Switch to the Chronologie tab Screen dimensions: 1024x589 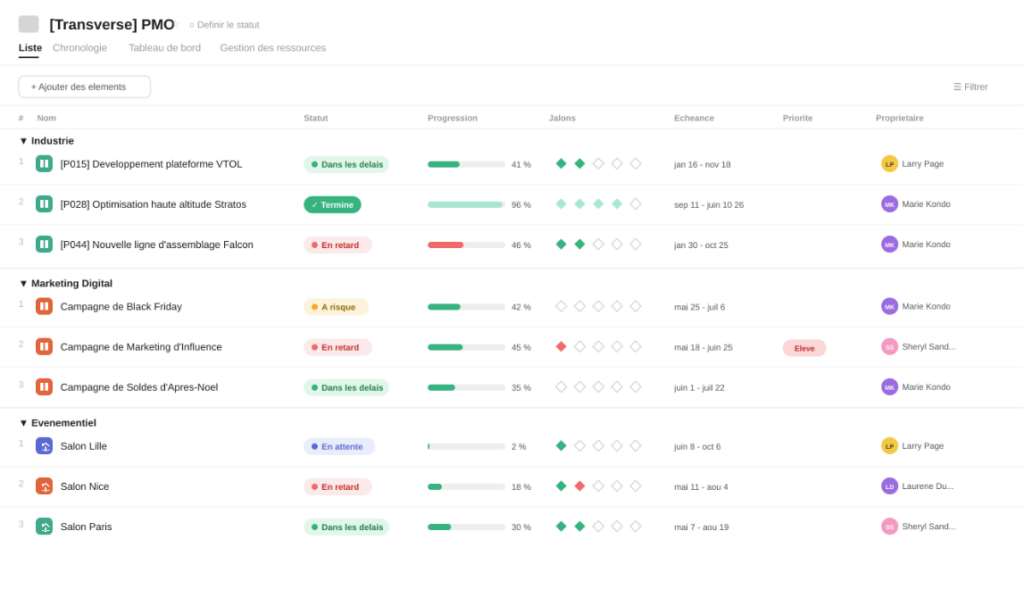(x=80, y=48)
